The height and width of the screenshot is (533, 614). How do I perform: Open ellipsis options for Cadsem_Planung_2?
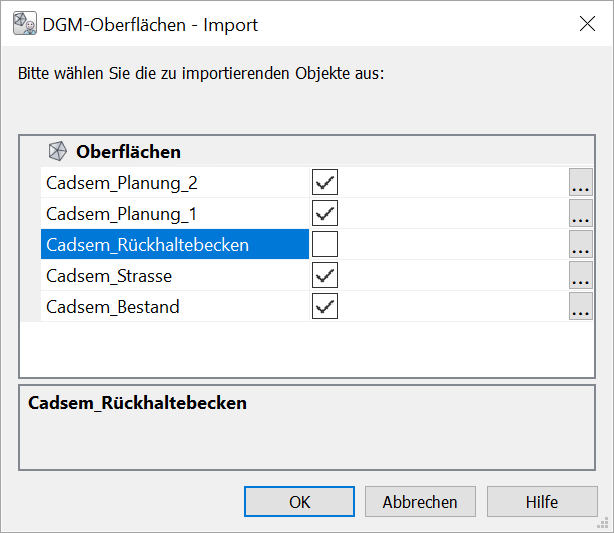pyautogui.click(x=580, y=183)
